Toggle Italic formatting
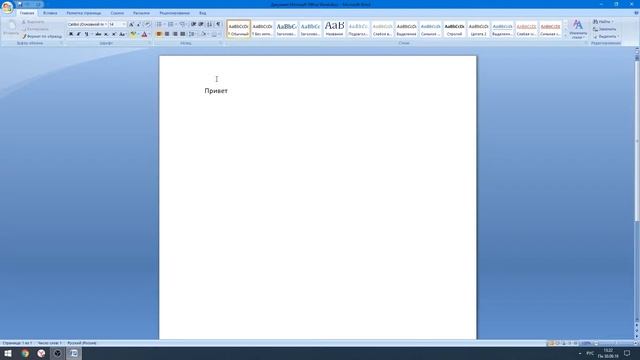Viewport: 640px width, 360px height. (x=78, y=34)
